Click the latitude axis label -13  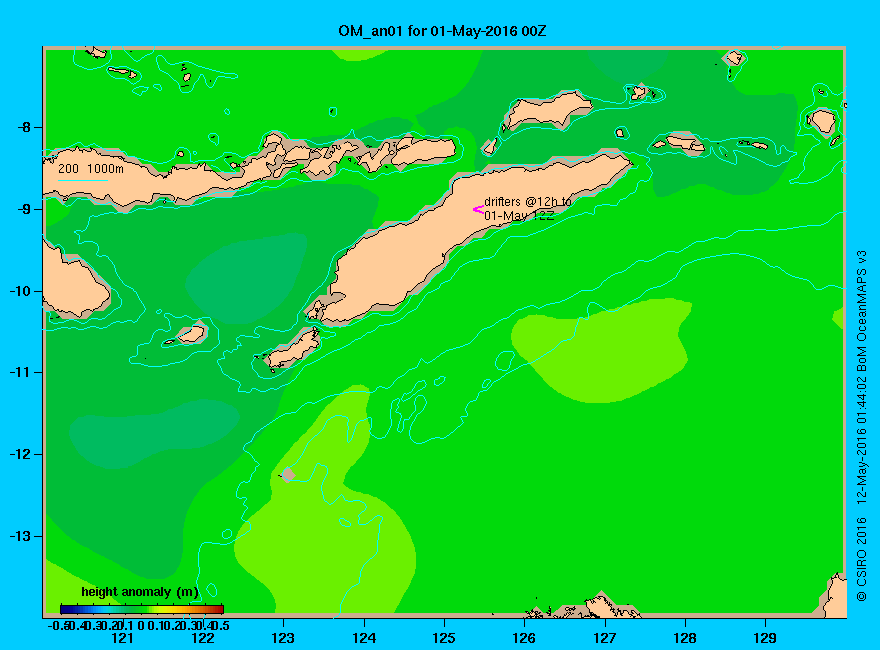20,536
